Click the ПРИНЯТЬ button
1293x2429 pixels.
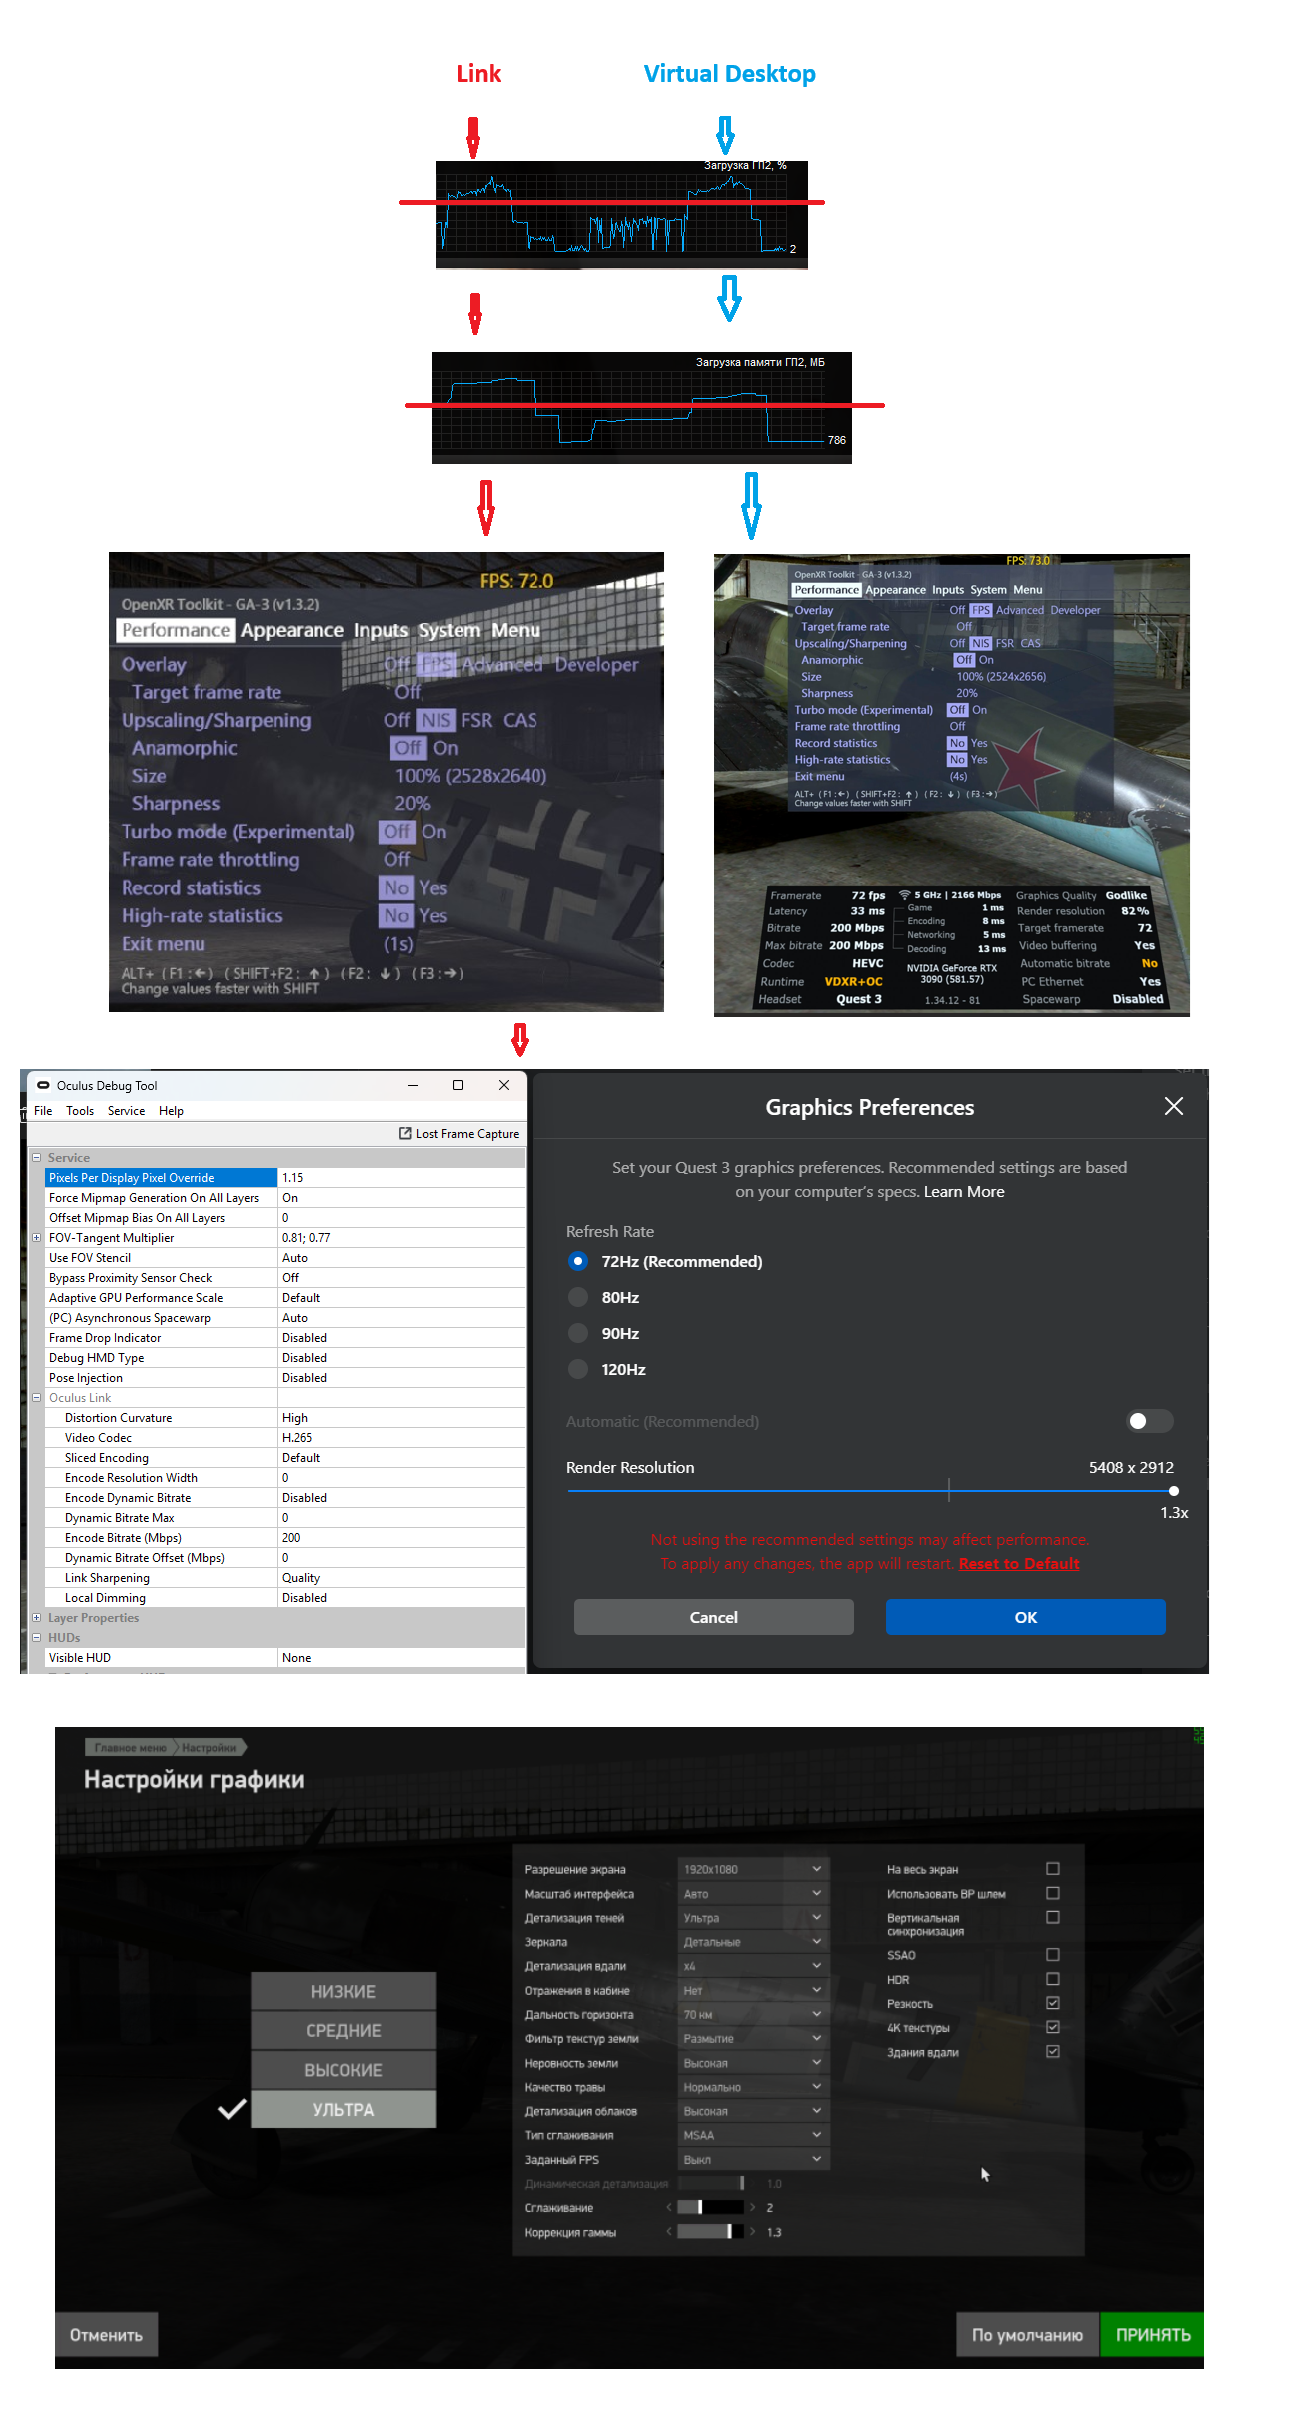click(1152, 2334)
